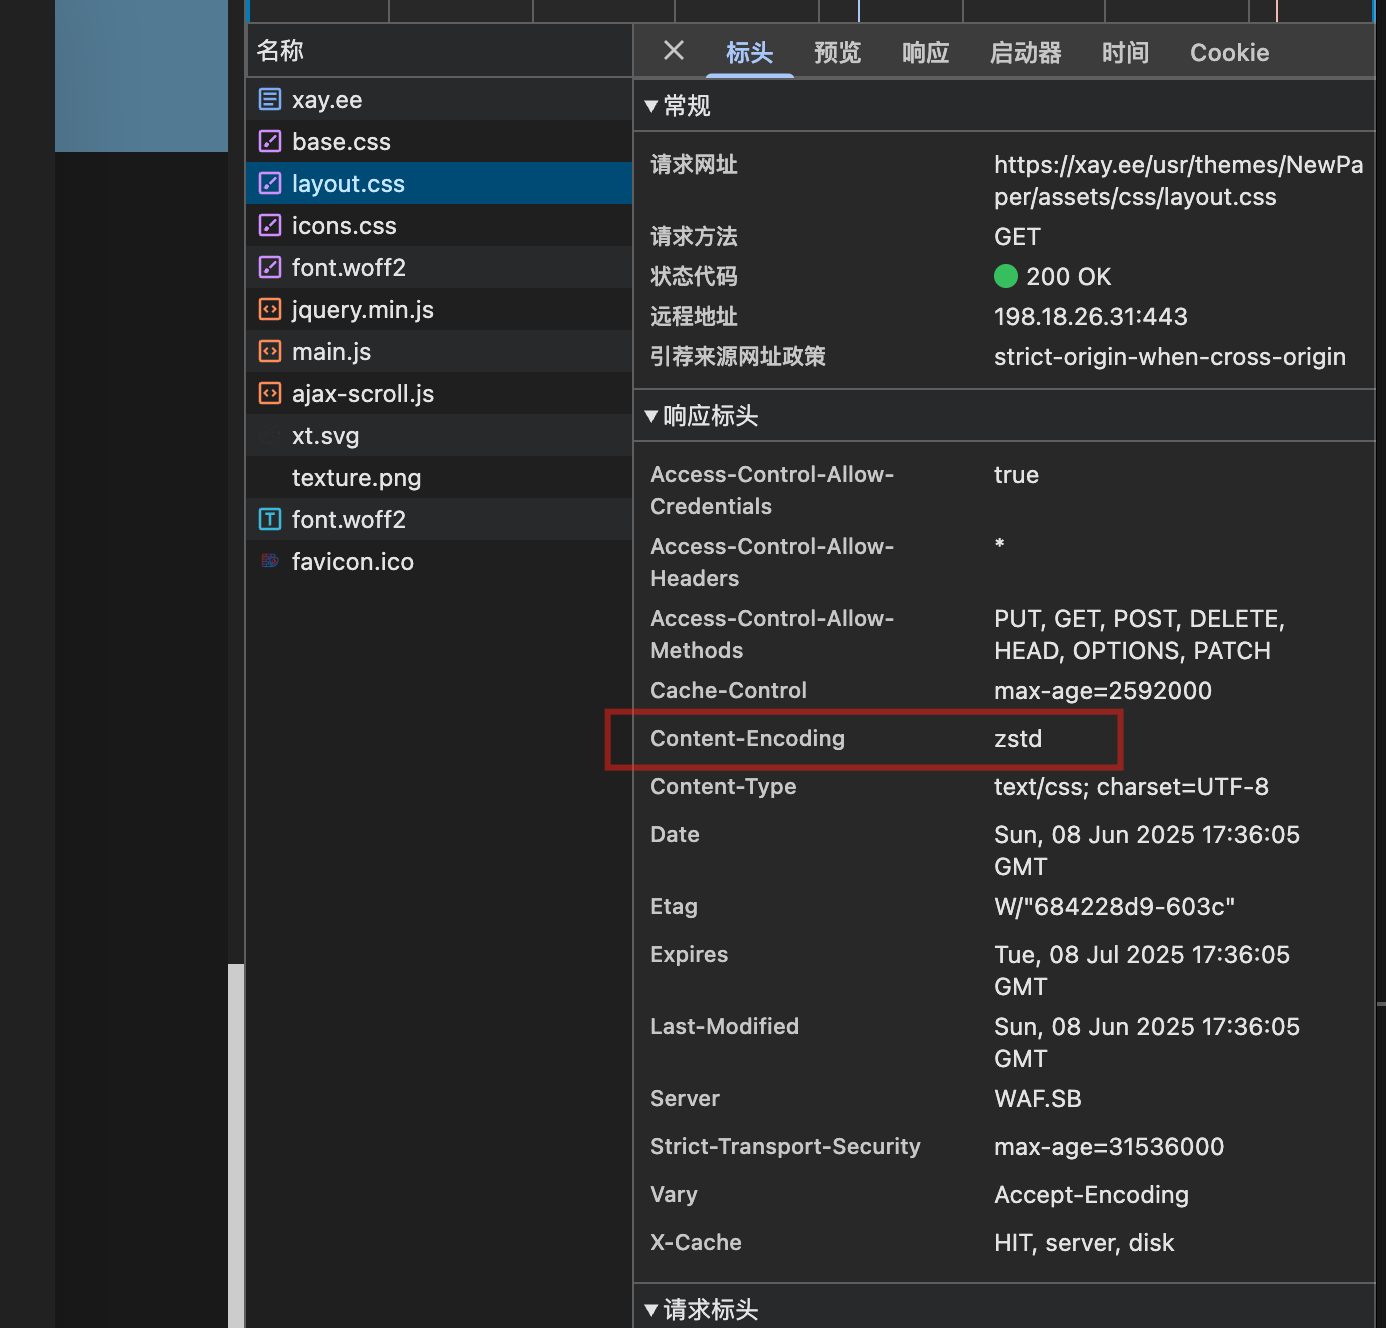Open the 响应 tab
The height and width of the screenshot is (1328, 1386).
pyautogui.click(x=926, y=53)
